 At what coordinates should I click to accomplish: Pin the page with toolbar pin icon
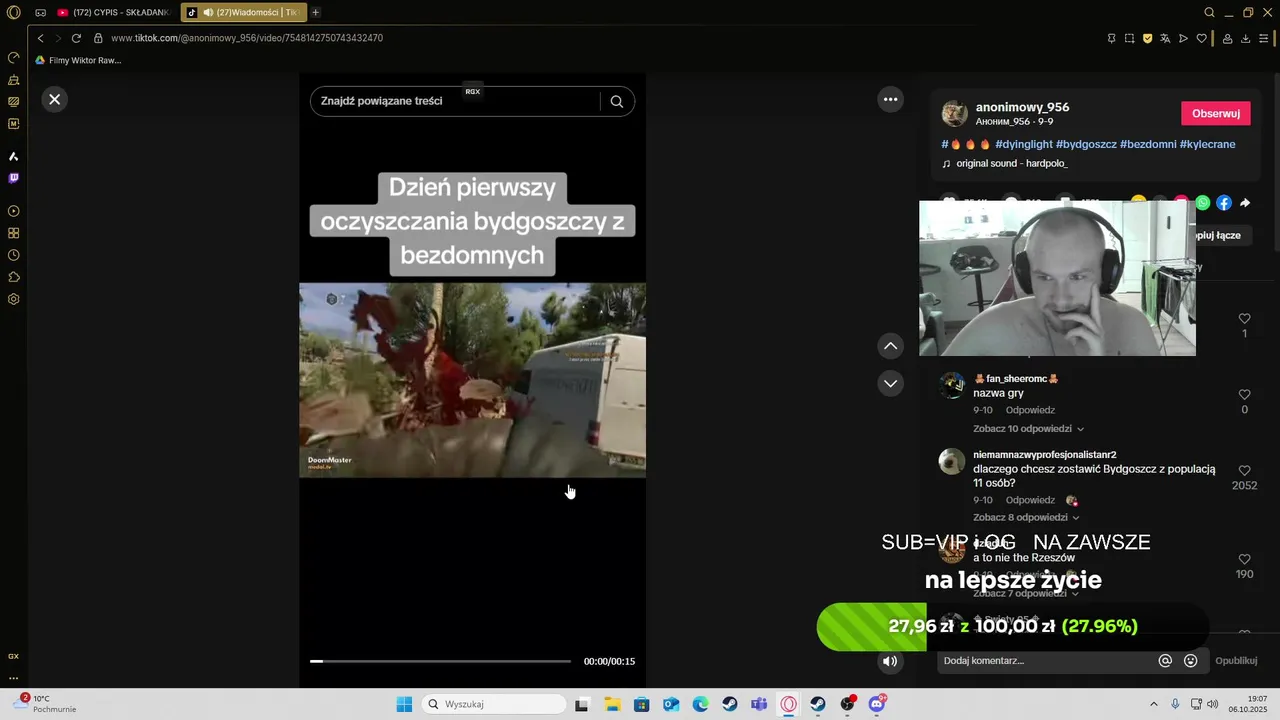click(x=1111, y=38)
